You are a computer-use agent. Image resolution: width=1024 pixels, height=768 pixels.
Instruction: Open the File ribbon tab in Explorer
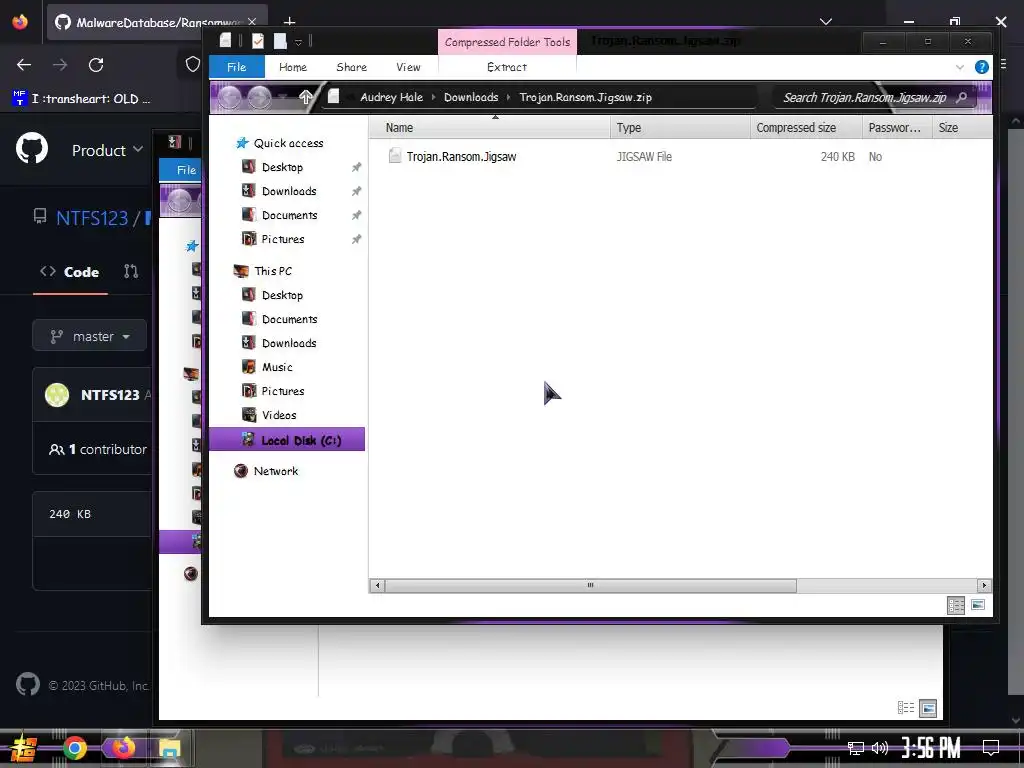[x=236, y=67]
